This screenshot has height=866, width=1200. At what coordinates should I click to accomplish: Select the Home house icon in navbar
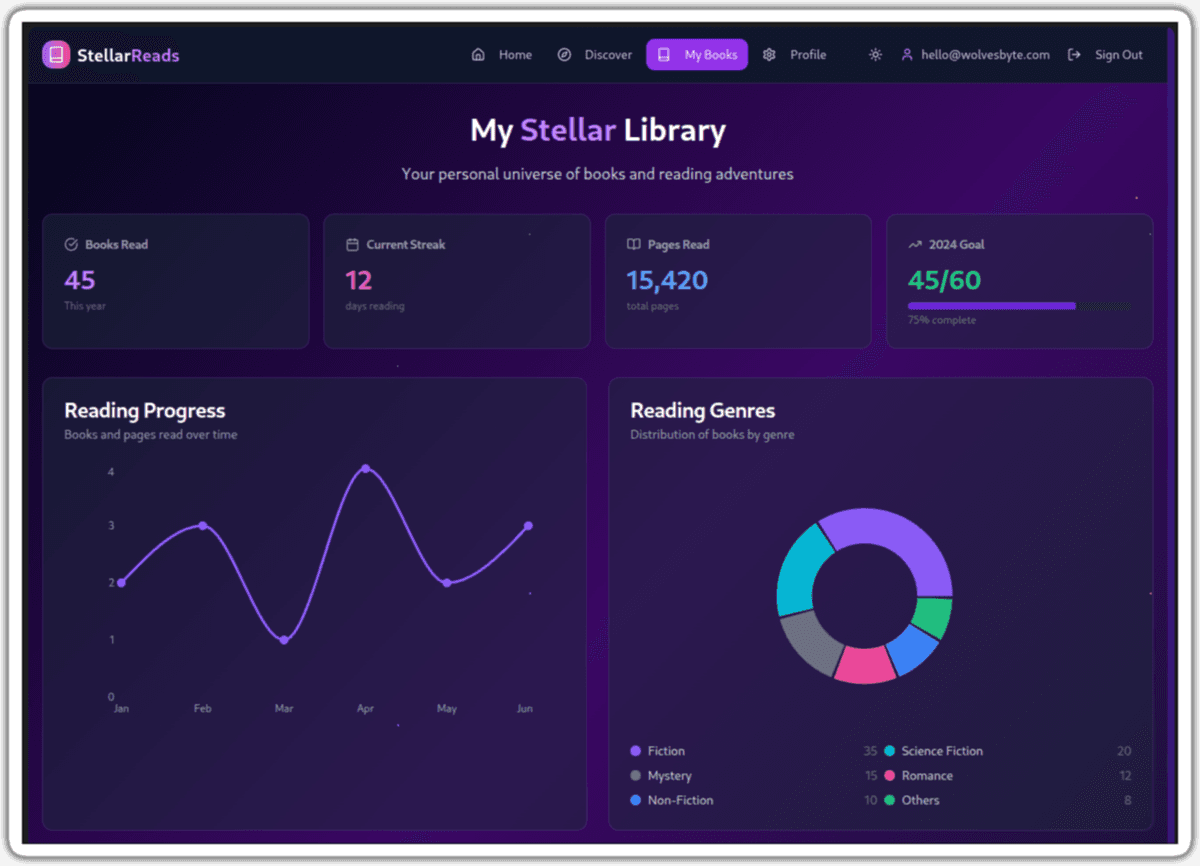click(478, 55)
